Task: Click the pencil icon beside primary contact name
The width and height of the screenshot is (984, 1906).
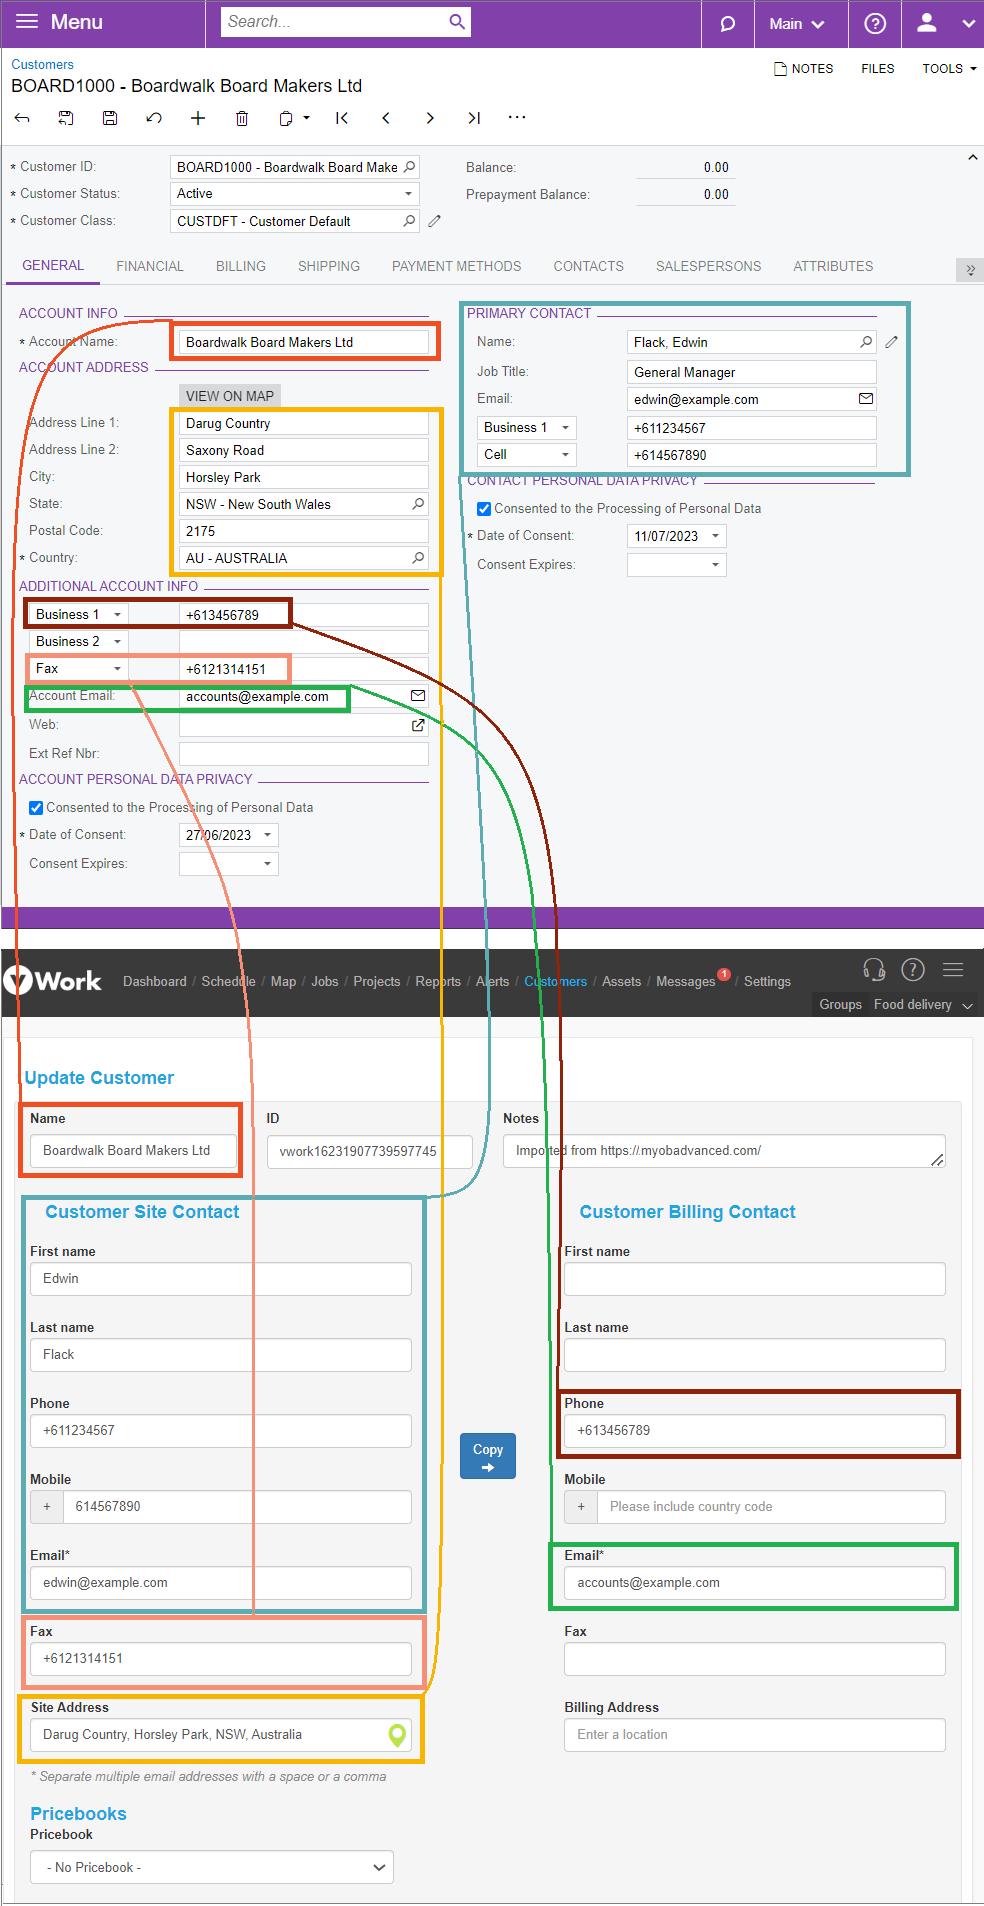Action: click(892, 342)
